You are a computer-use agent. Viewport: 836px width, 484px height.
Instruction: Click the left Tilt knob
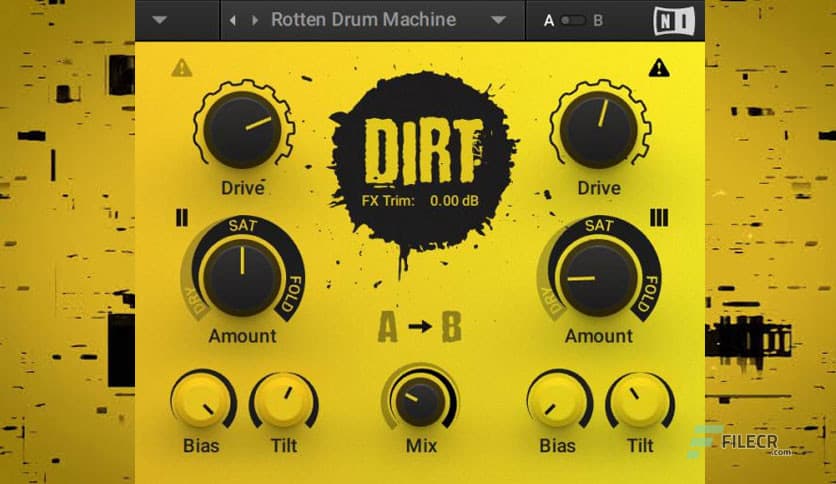click(283, 401)
